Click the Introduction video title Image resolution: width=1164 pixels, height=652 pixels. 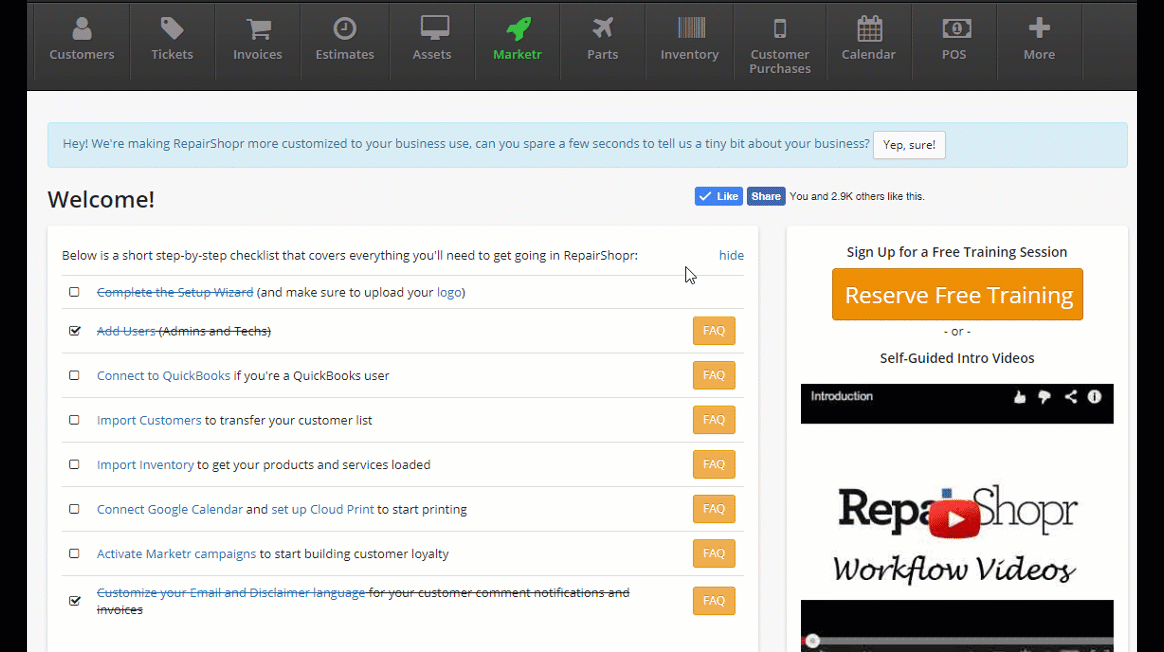pyautogui.click(x=842, y=397)
